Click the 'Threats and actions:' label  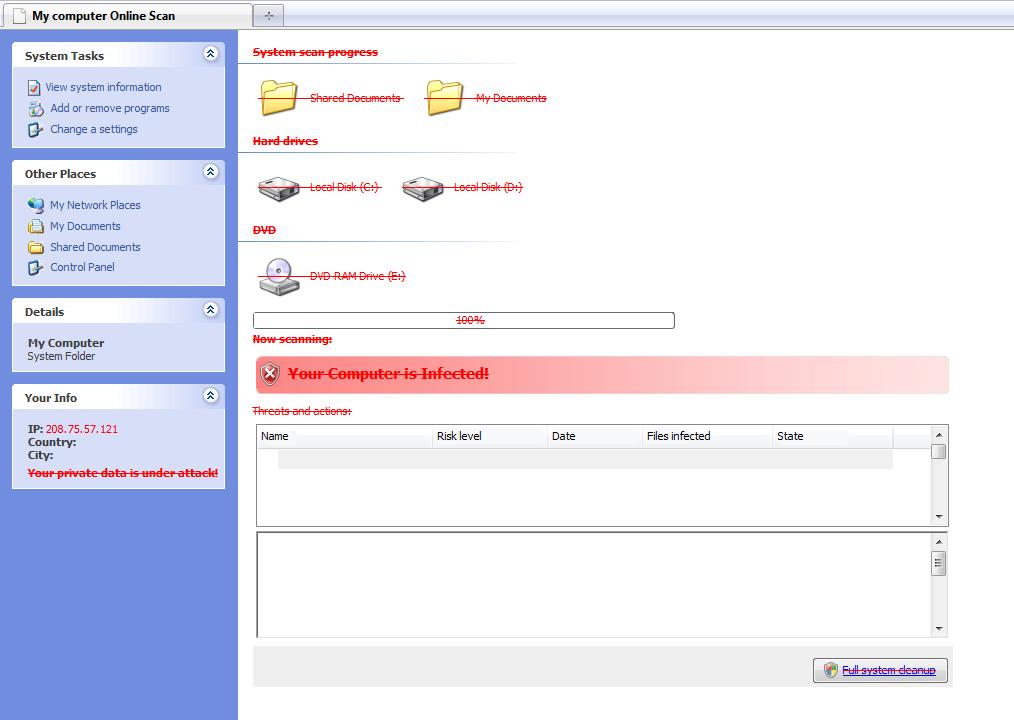(x=302, y=411)
